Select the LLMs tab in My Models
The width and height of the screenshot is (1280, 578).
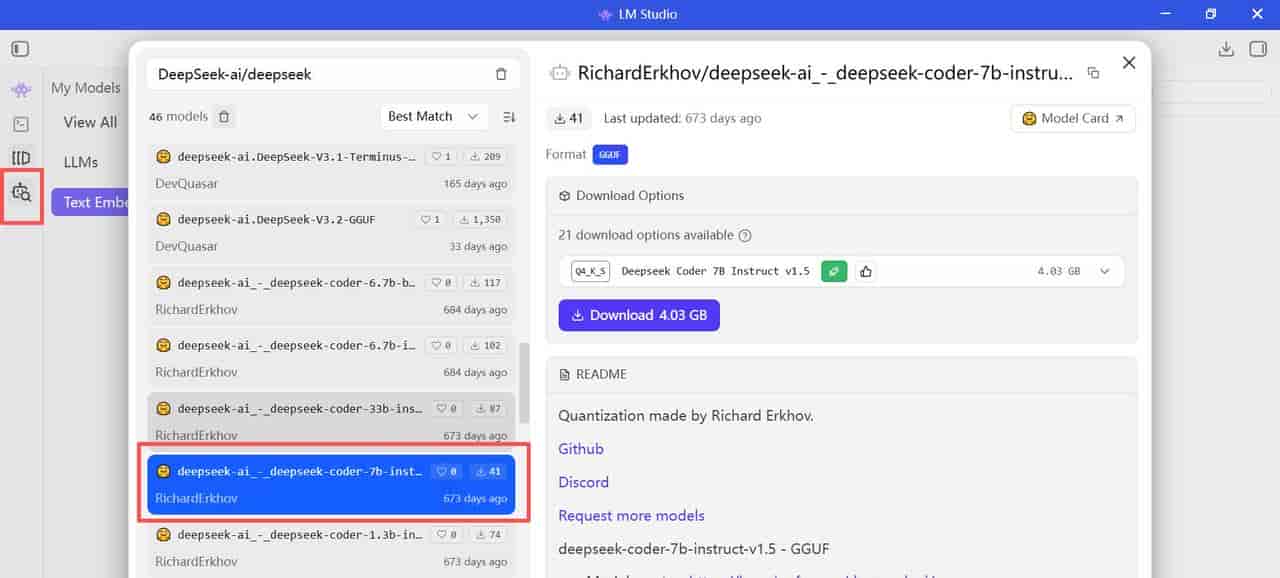[81, 161]
